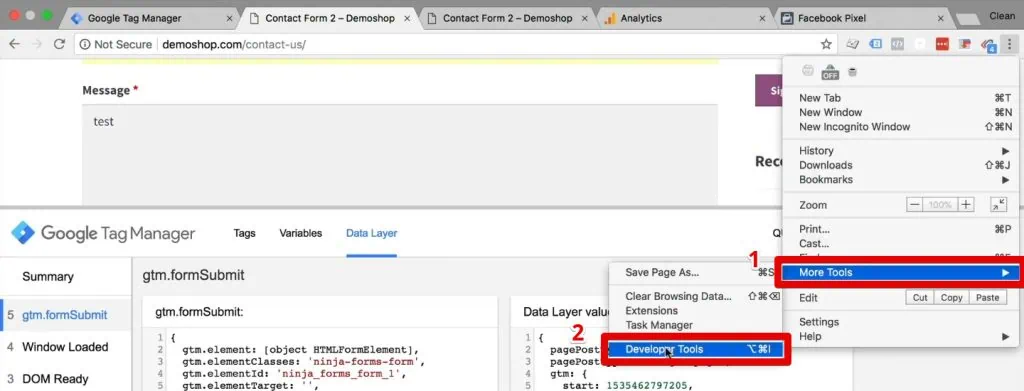Image resolution: width=1024 pixels, height=391 pixels.
Task: Click the gray code brackets extension icon
Action: tap(898, 44)
